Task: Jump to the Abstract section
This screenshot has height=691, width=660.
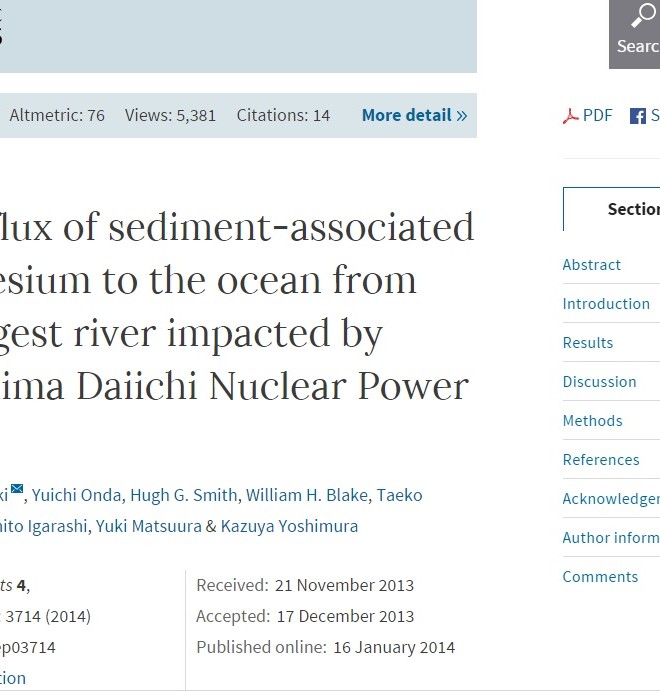Action: coord(591,265)
